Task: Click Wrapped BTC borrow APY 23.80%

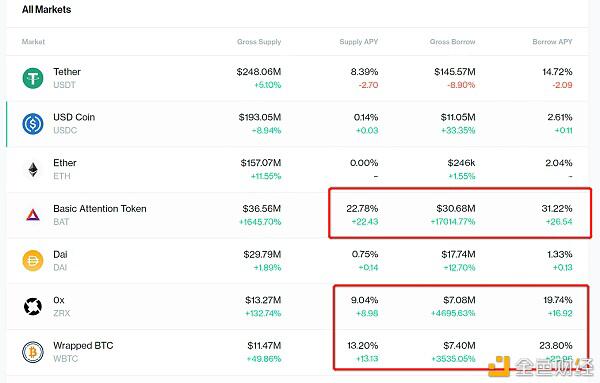Action: (x=556, y=345)
